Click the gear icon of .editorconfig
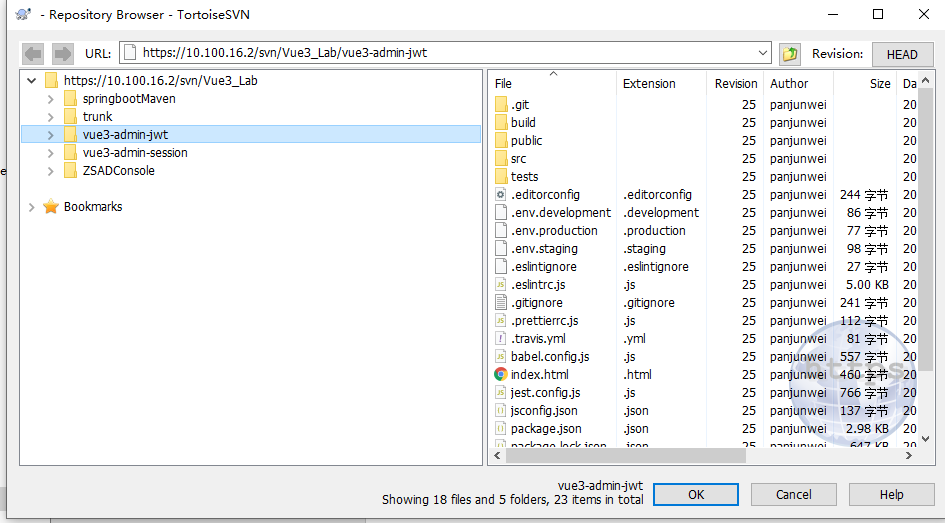The width and height of the screenshot is (945, 523). (x=500, y=194)
